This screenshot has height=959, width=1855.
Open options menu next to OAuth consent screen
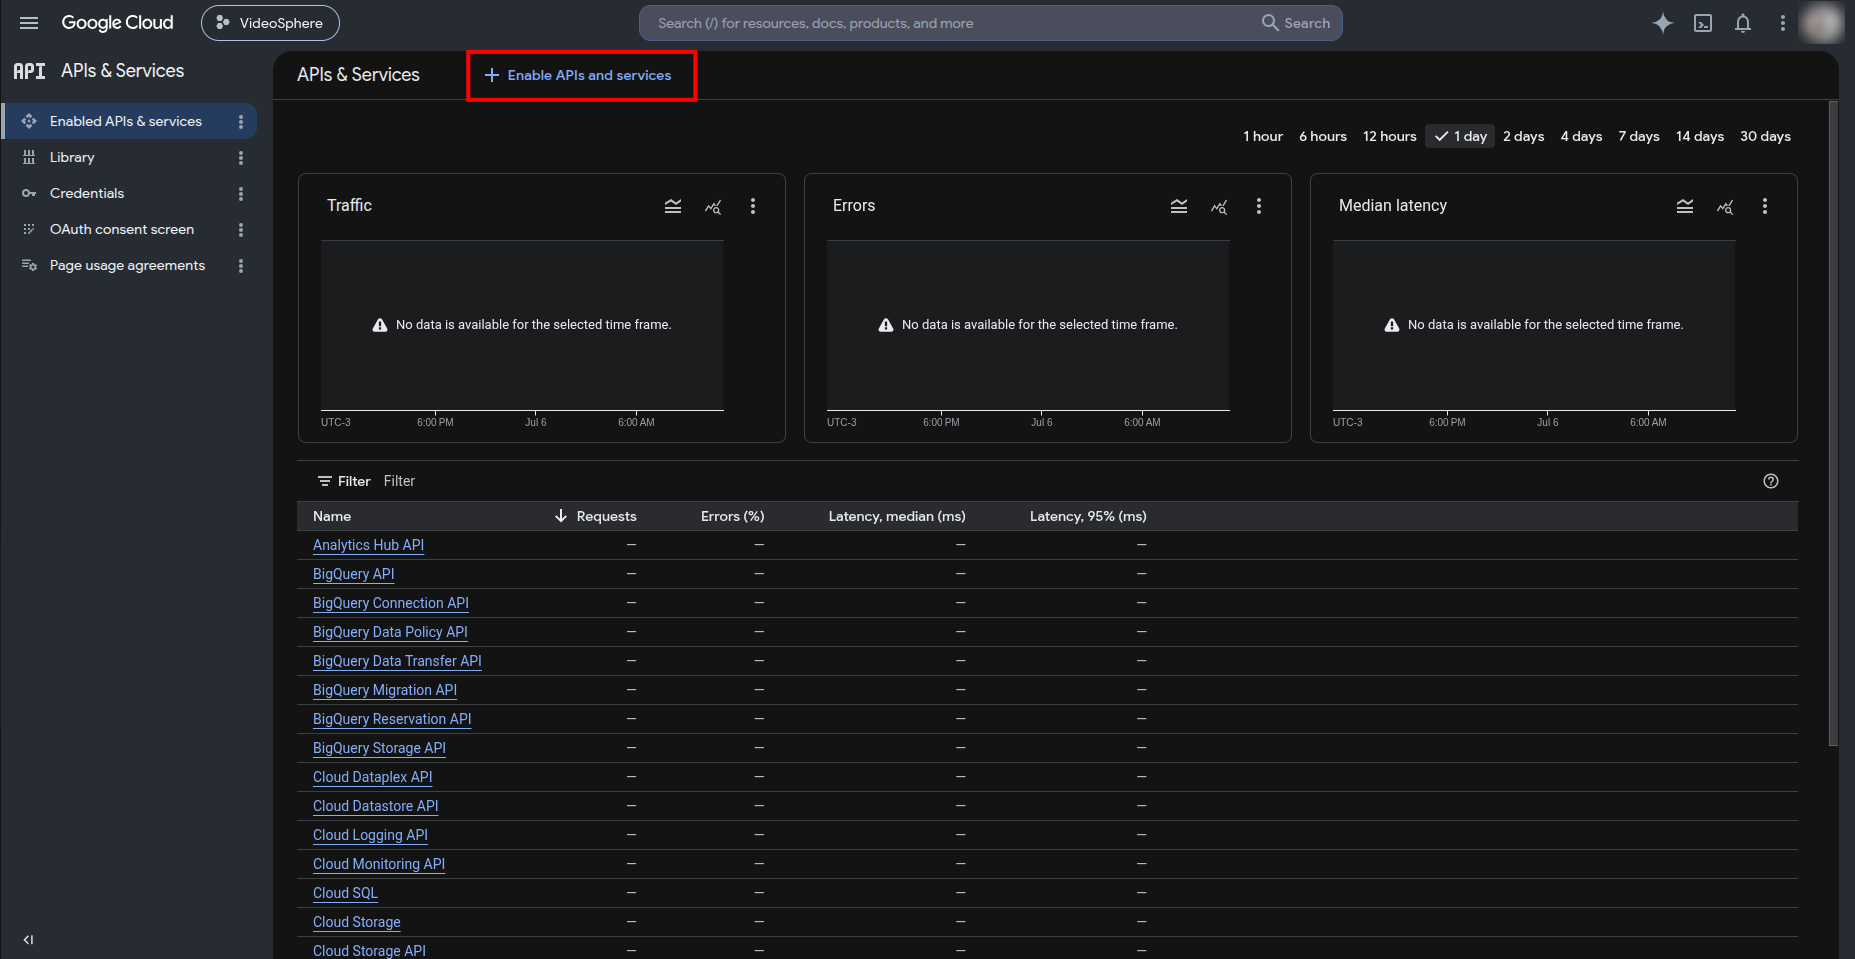point(241,230)
